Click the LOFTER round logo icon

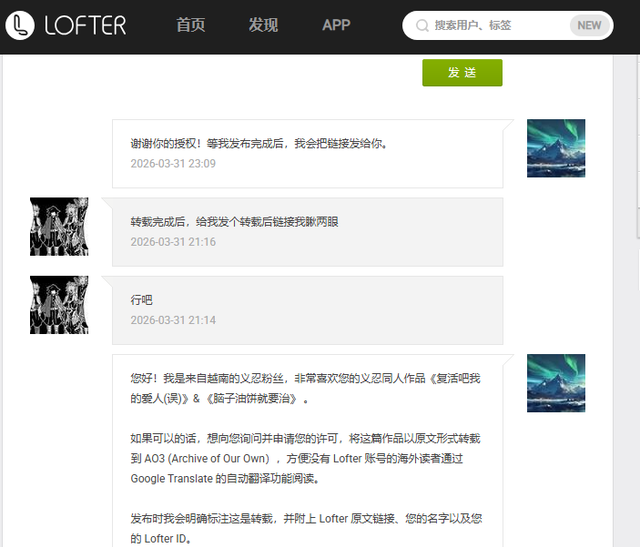20,25
